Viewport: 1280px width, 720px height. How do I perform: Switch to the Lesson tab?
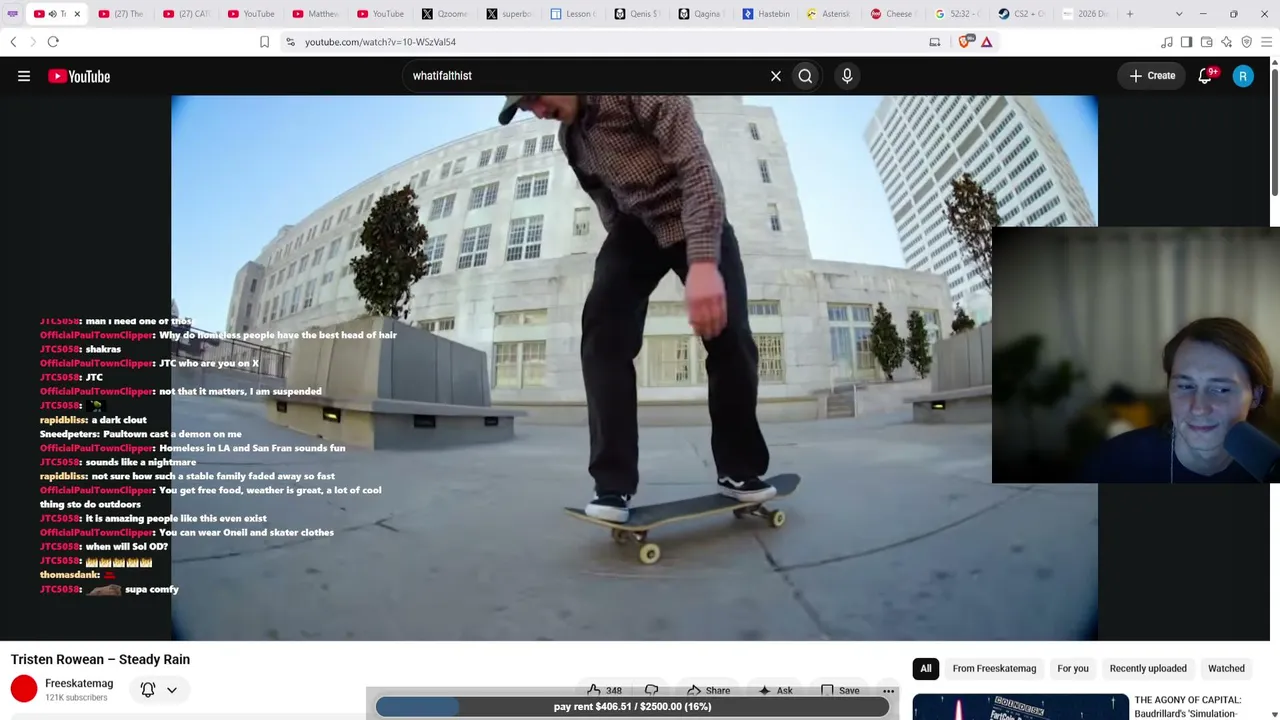pos(573,14)
